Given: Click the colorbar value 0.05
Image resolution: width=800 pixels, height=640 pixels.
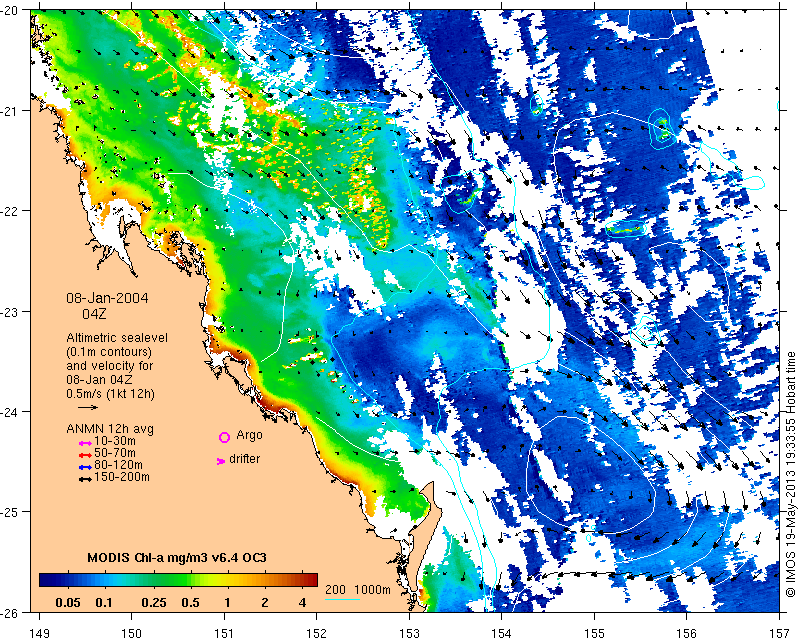Looking at the screenshot, I should [x=68, y=603].
